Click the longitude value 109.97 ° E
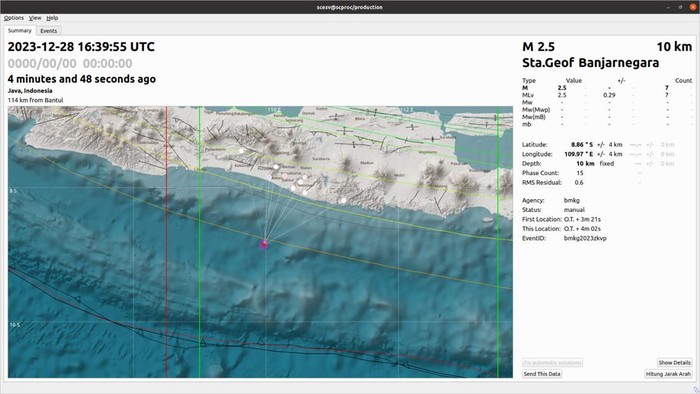The height and width of the screenshot is (394, 700). 579,154
